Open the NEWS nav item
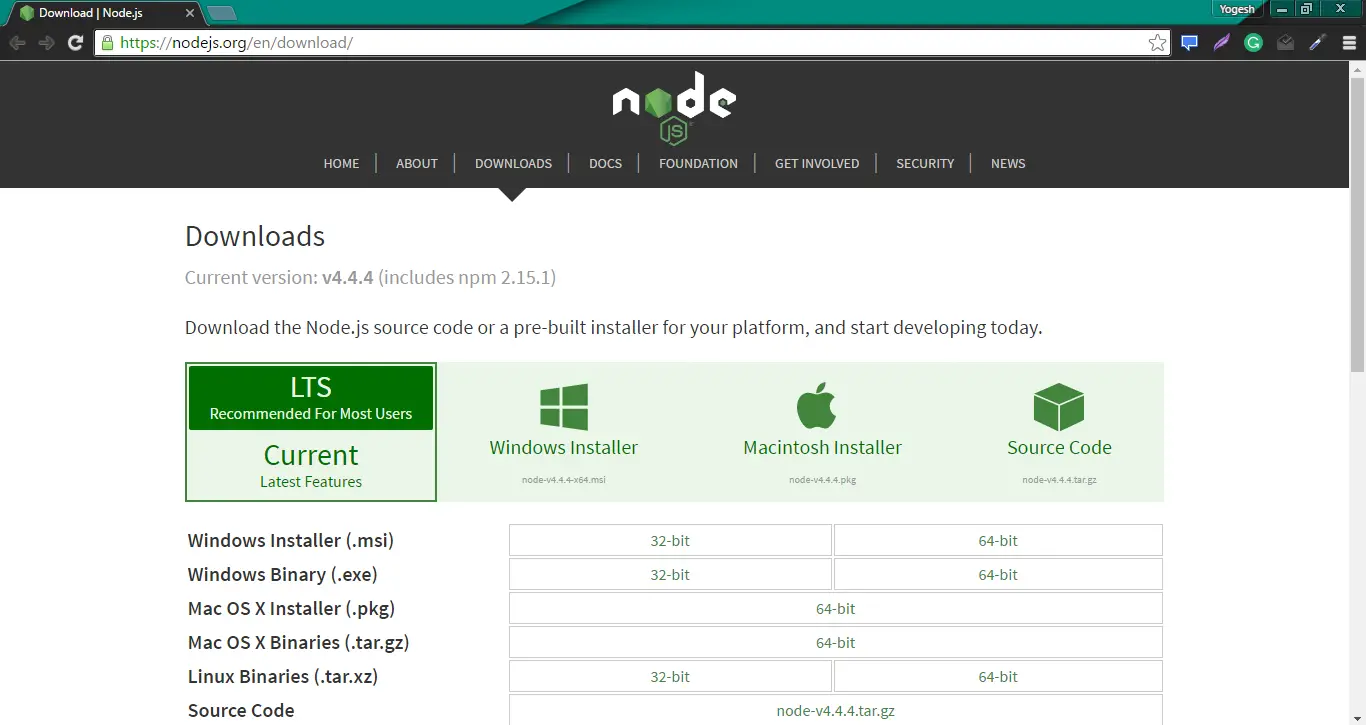The image size is (1366, 725). (1008, 163)
